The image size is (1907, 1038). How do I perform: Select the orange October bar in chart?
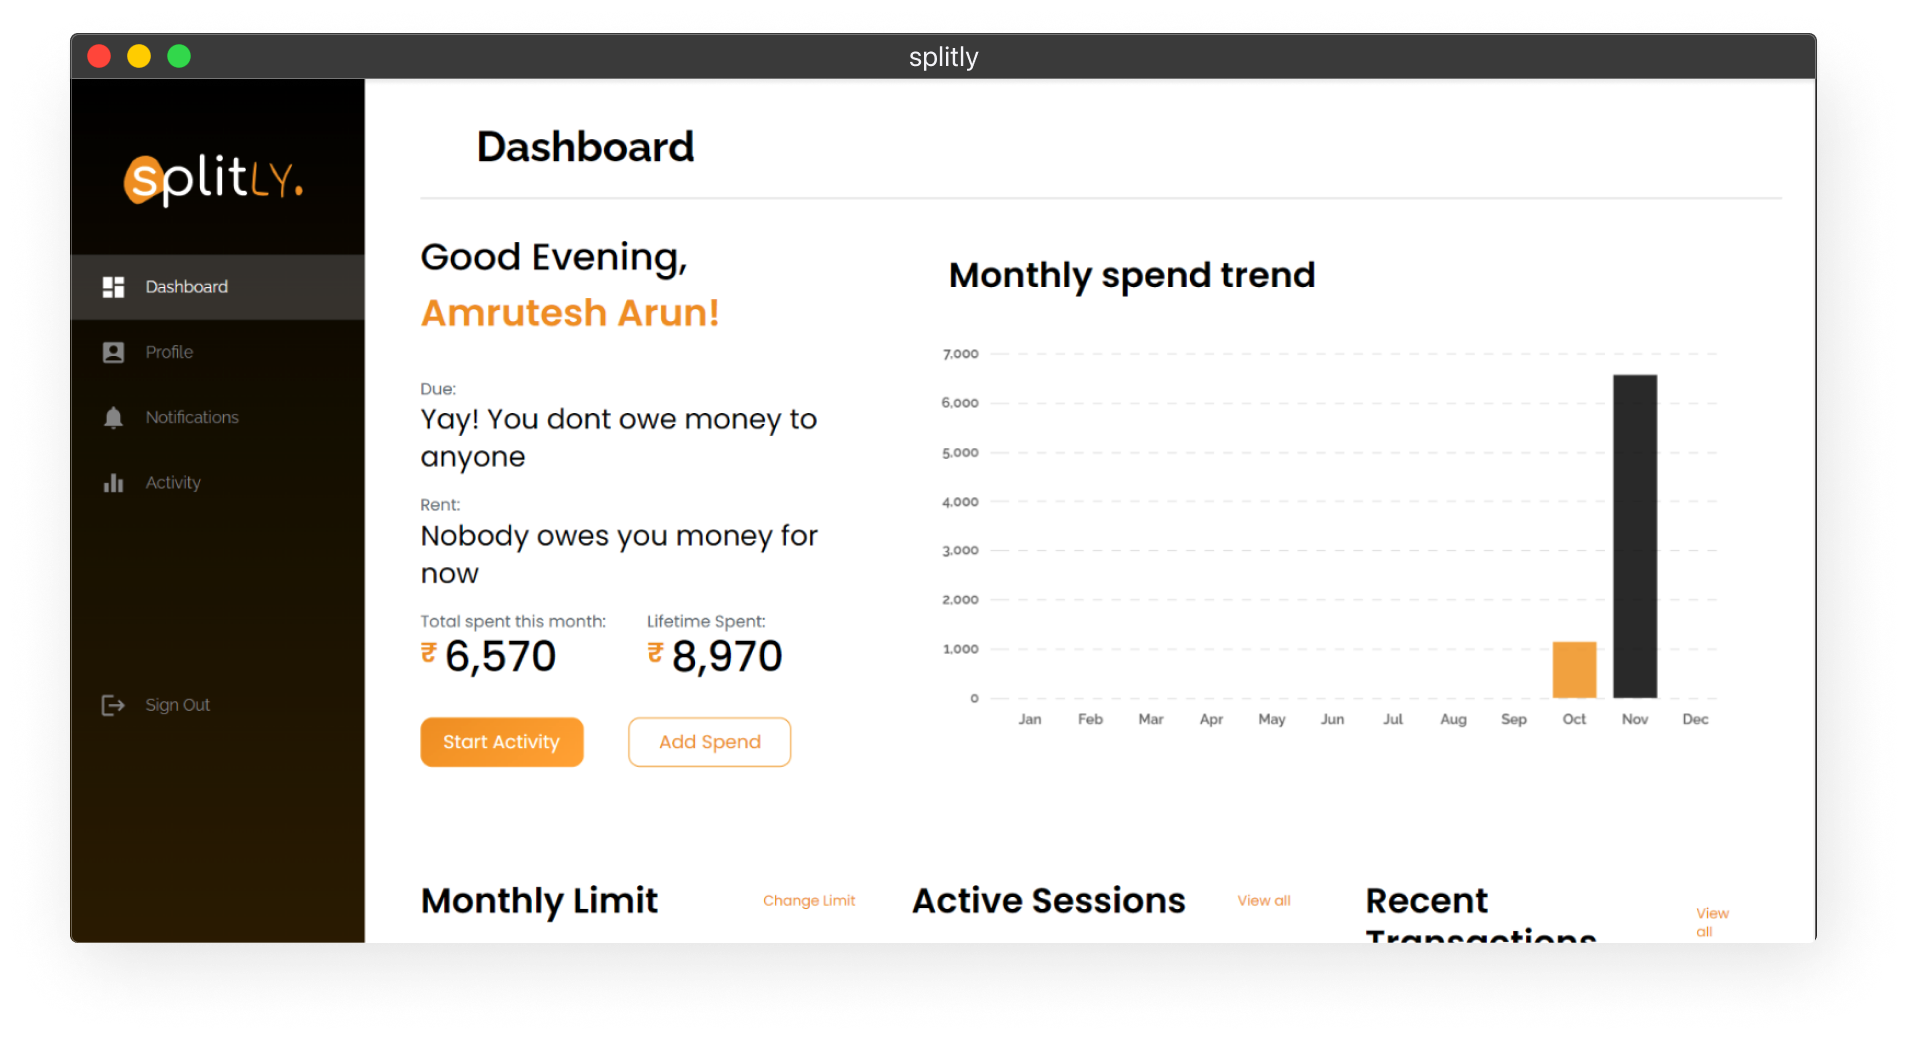(1574, 669)
